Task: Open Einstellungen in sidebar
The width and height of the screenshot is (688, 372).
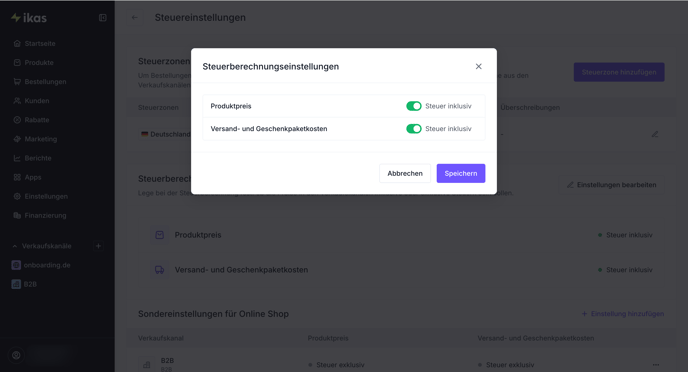Action: (x=46, y=197)
